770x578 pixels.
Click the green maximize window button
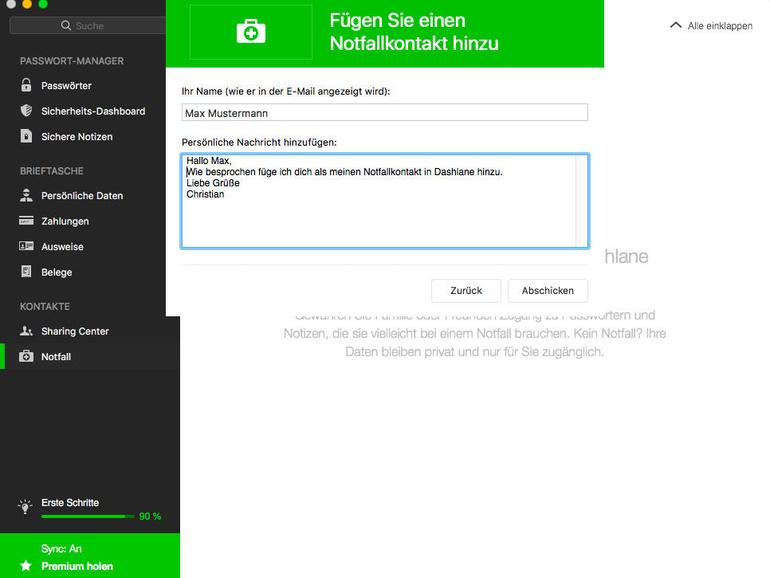[43, 4]
